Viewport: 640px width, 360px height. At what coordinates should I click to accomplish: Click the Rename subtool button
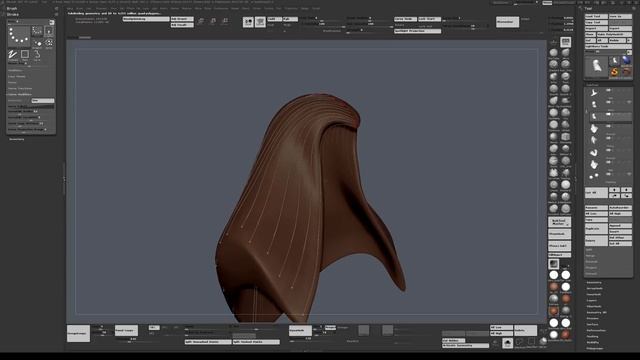pos(596,208)
